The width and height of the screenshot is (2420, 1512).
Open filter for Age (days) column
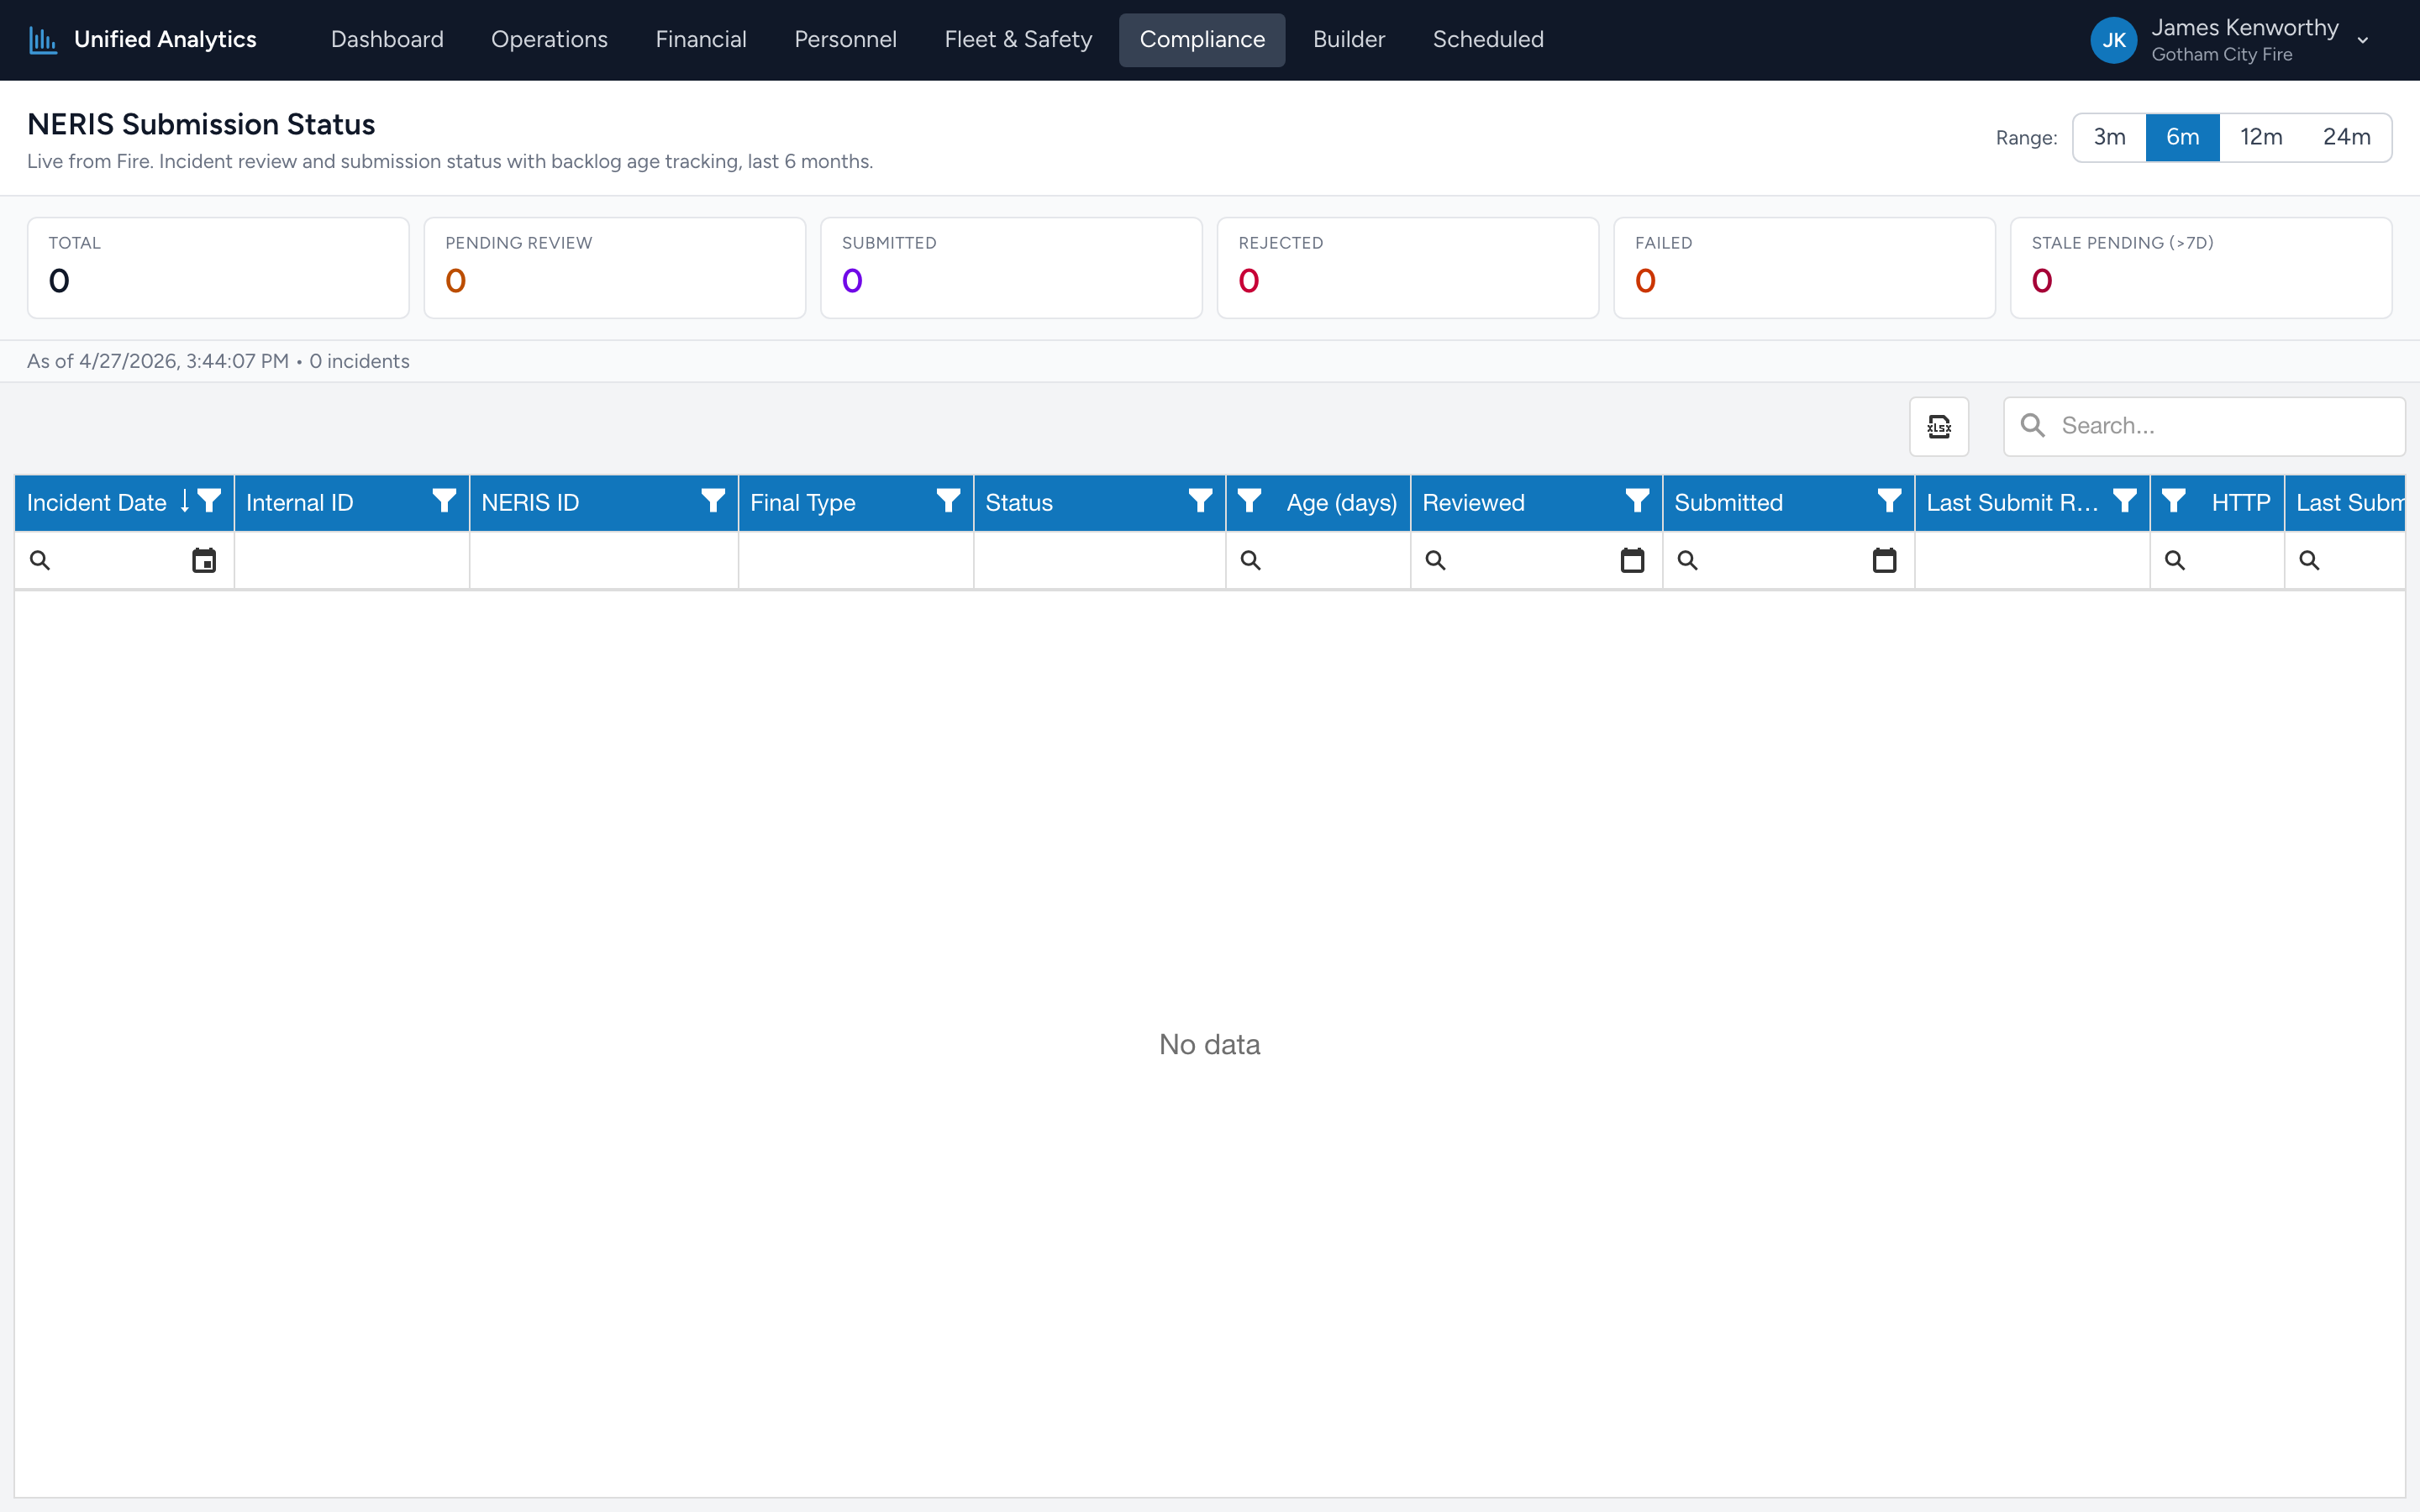tap(1249, 501)
